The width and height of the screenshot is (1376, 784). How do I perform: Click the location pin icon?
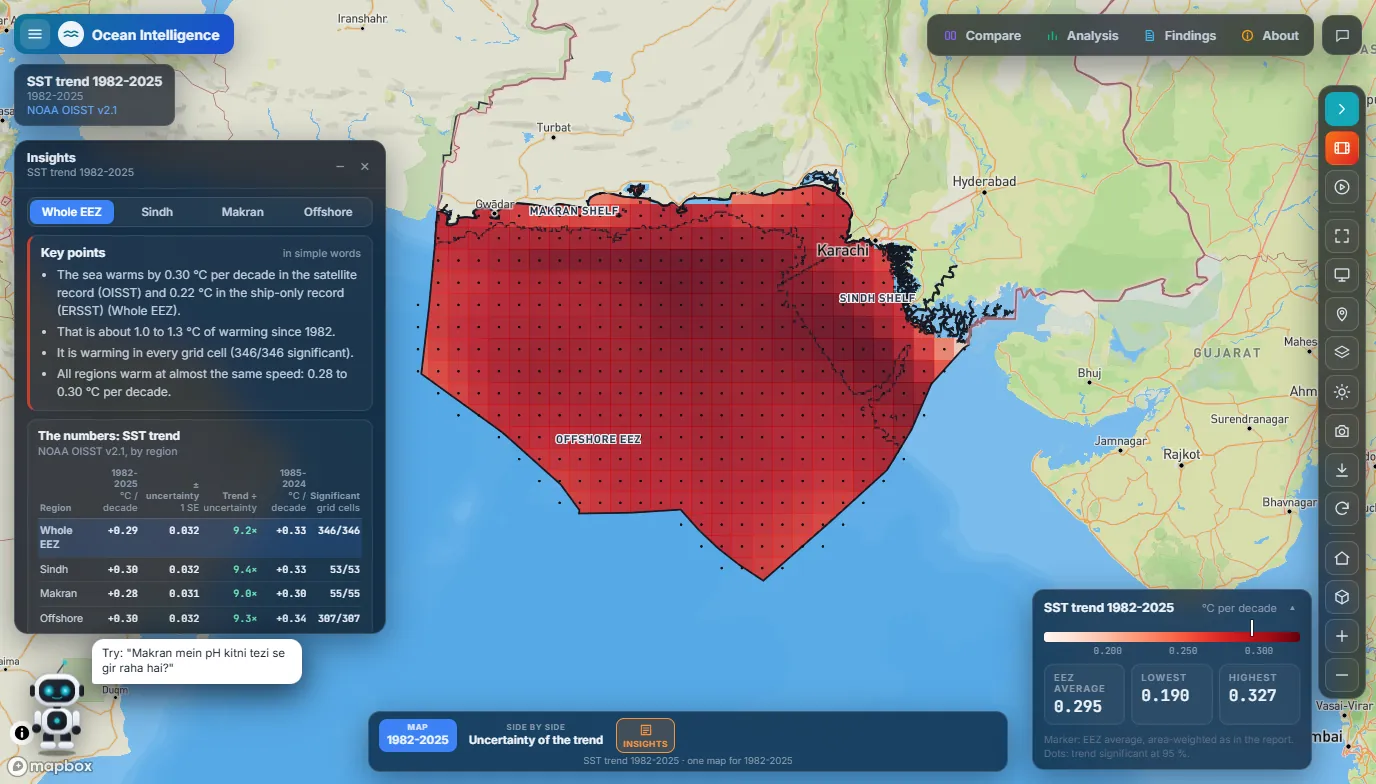1342,314
